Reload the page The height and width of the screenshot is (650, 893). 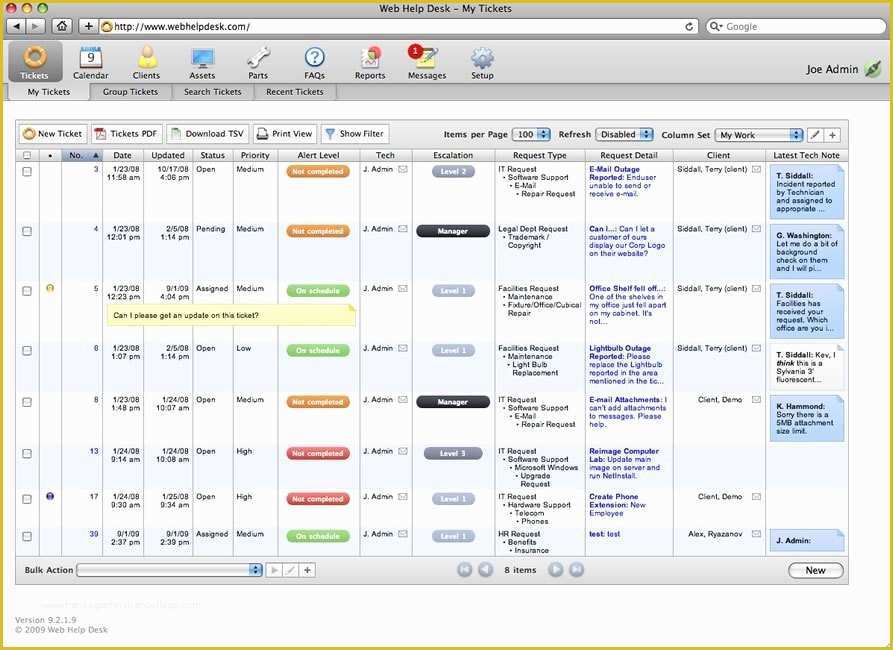coord(689,26)
